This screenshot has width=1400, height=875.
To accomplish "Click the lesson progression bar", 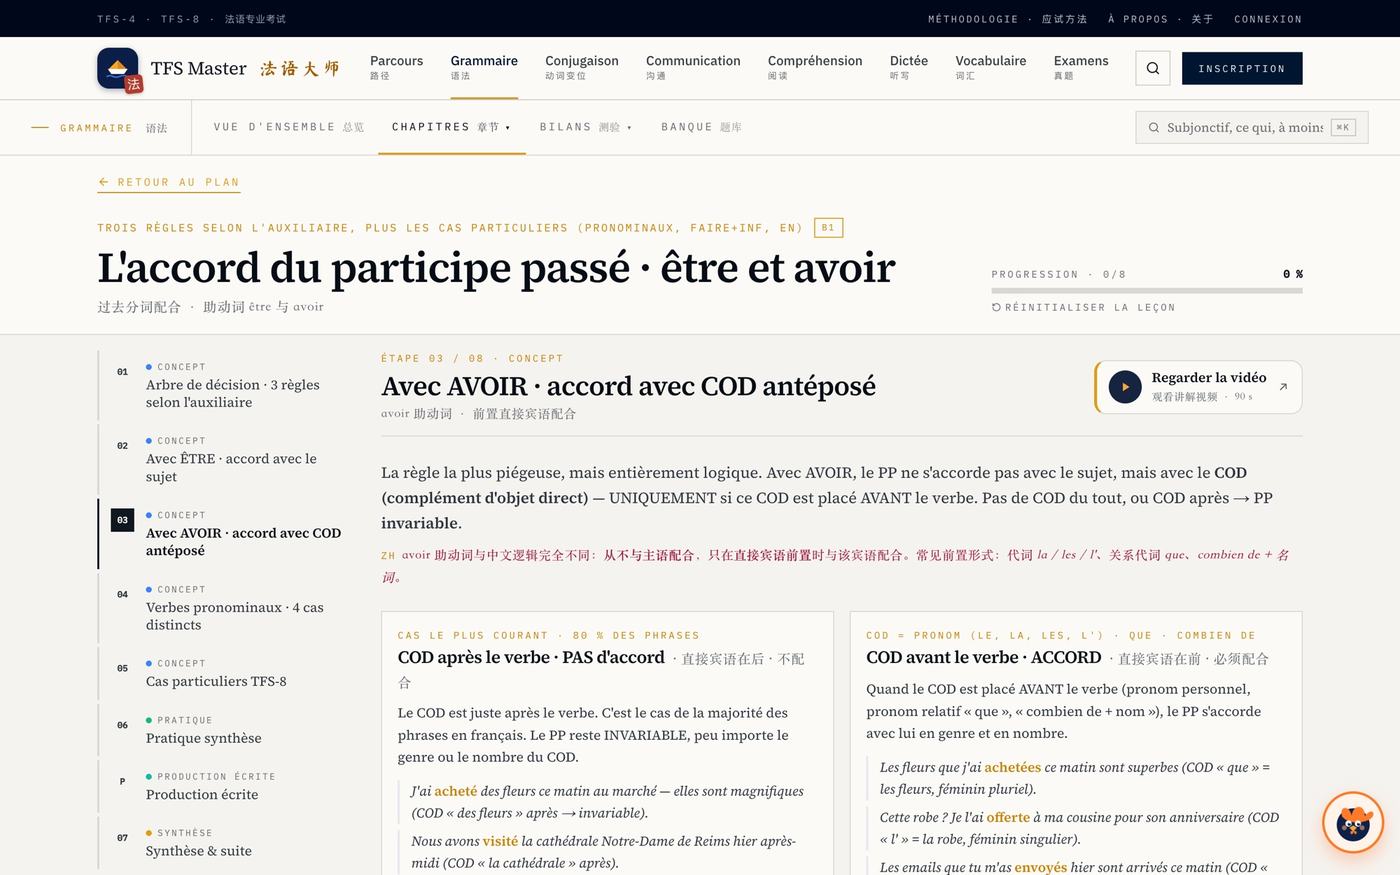I will pyautogui.click(x=1147, y=291).
